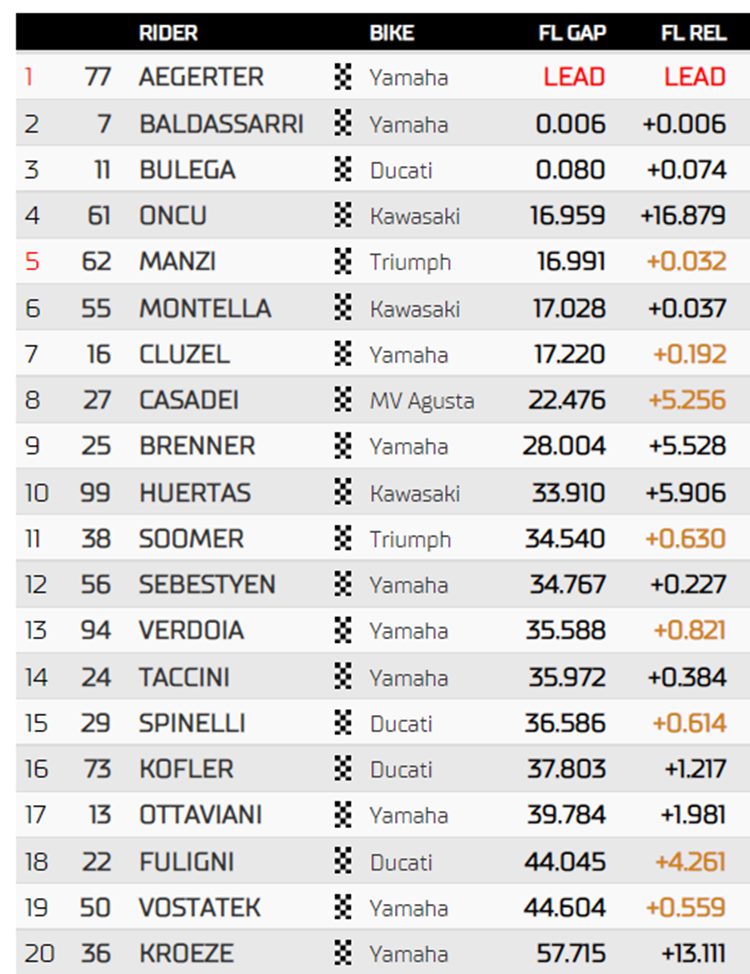Click the checkered flag icon beside AEGERTER
Viewport: 750px width, 974px height.
[343, 77]
